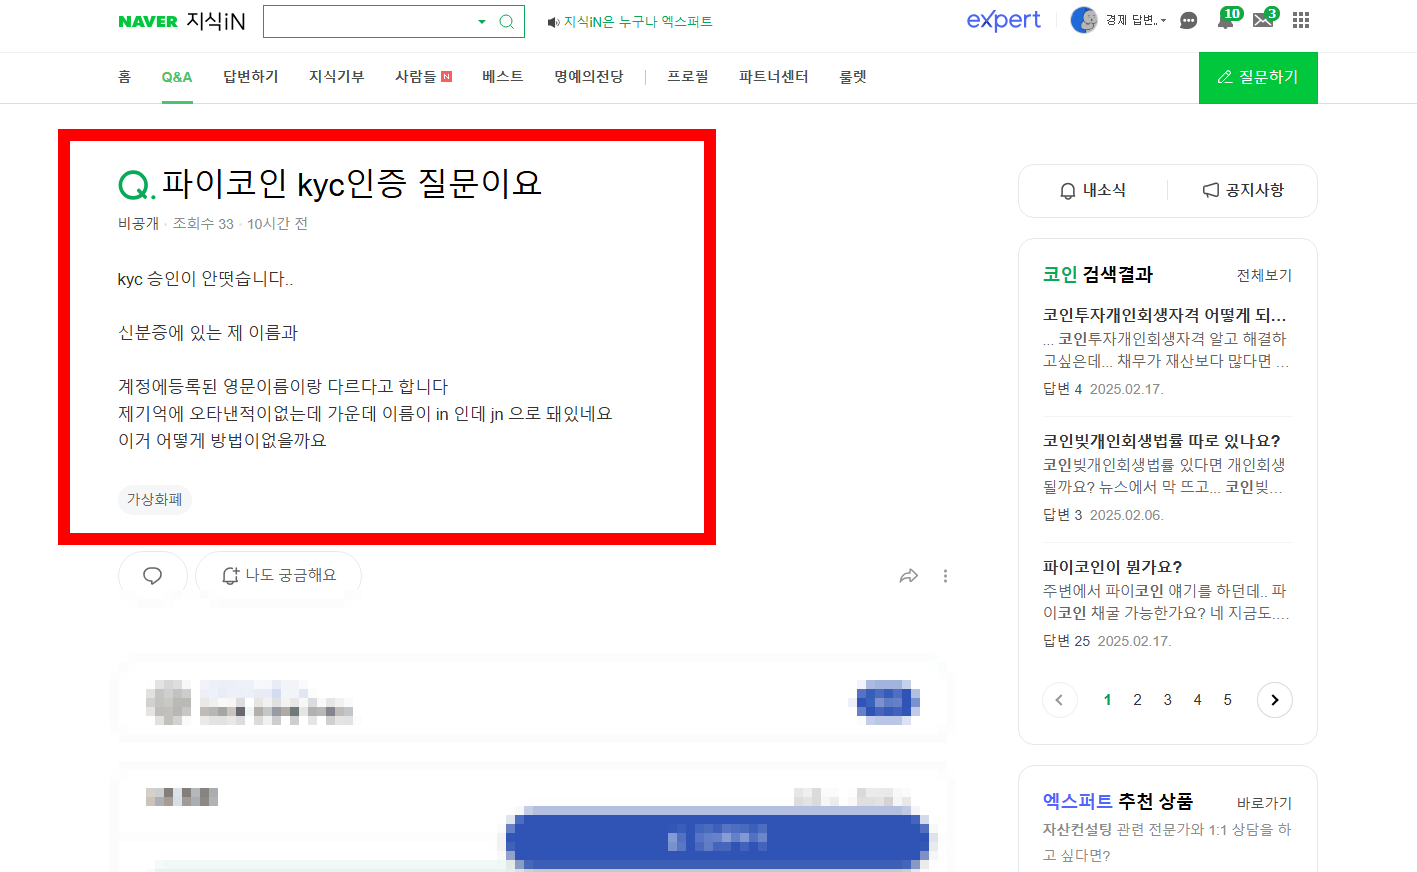Open the 파트너센터 menu item
Viewport: 1417px width, 872px height.
(774, 77)
